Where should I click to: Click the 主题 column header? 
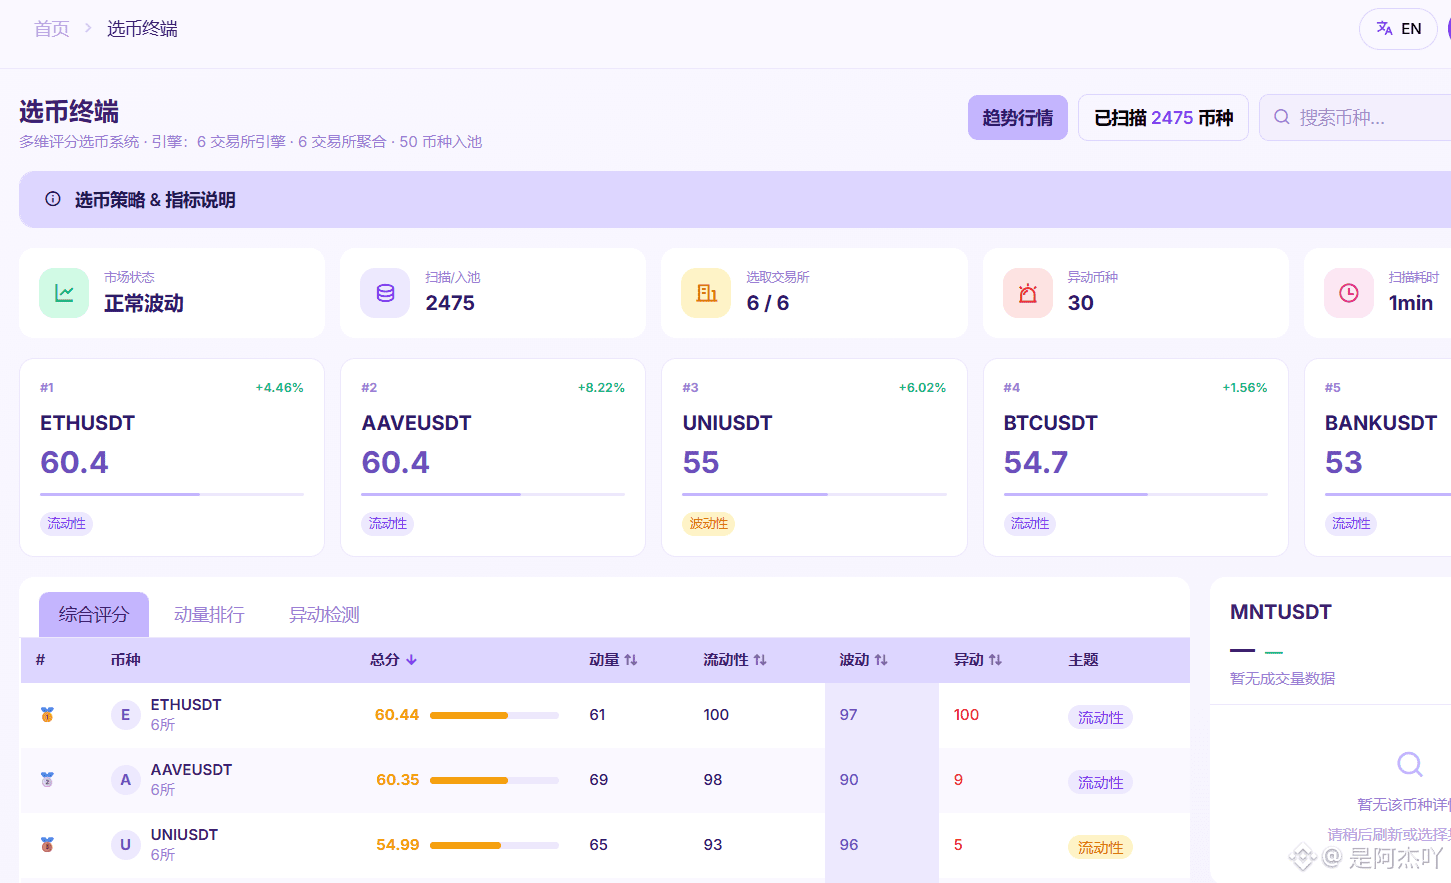[1083, 660]
